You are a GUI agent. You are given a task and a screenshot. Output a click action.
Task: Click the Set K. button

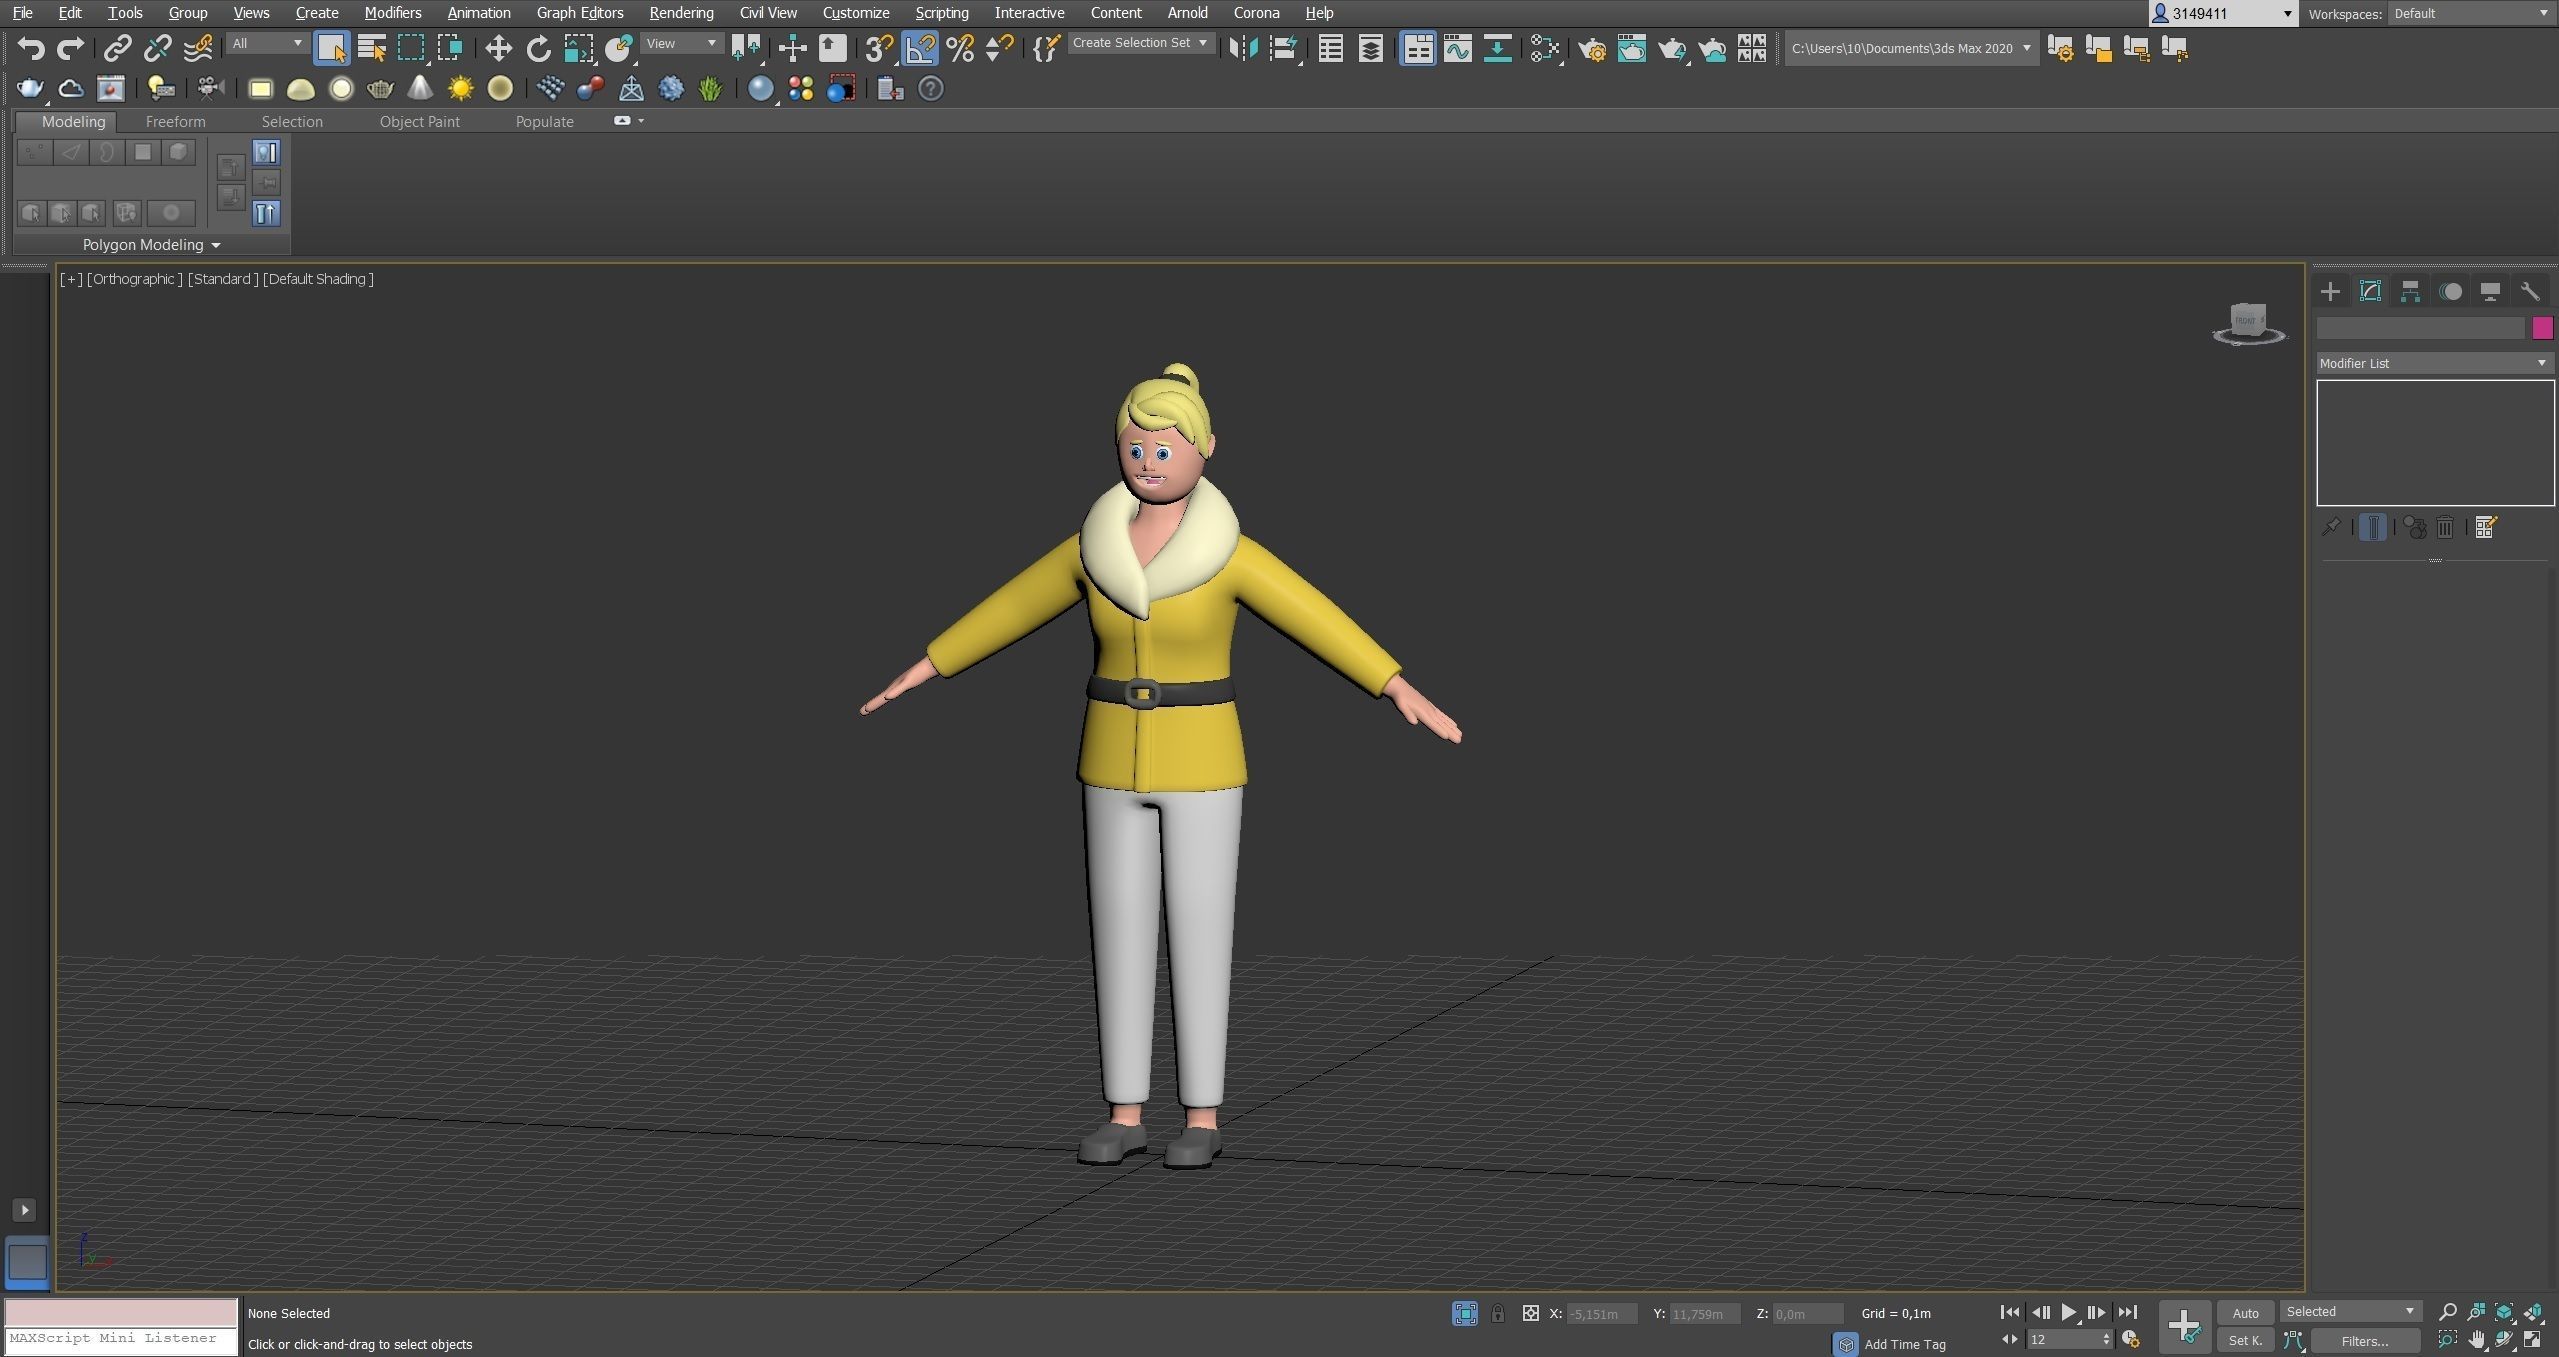(2244, 1341)
